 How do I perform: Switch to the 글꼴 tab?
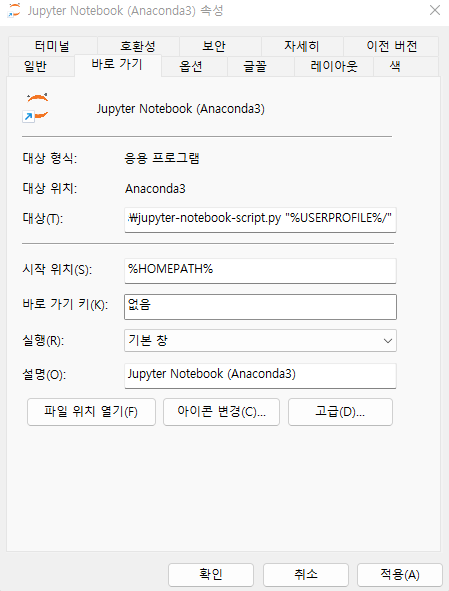pyautogui.click(x=261, y=66)
